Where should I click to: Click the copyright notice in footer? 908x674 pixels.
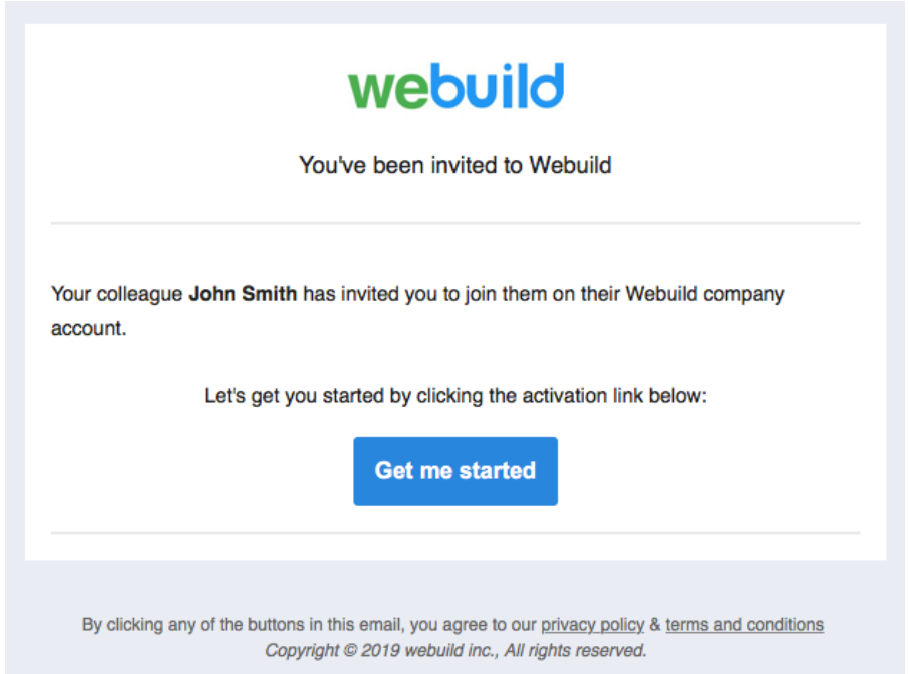click(456, 650)
